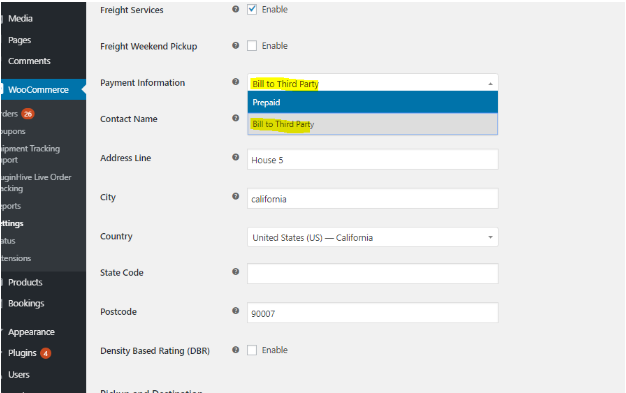
Task: Click the Freight Services label
Action: tap(132, 10)
